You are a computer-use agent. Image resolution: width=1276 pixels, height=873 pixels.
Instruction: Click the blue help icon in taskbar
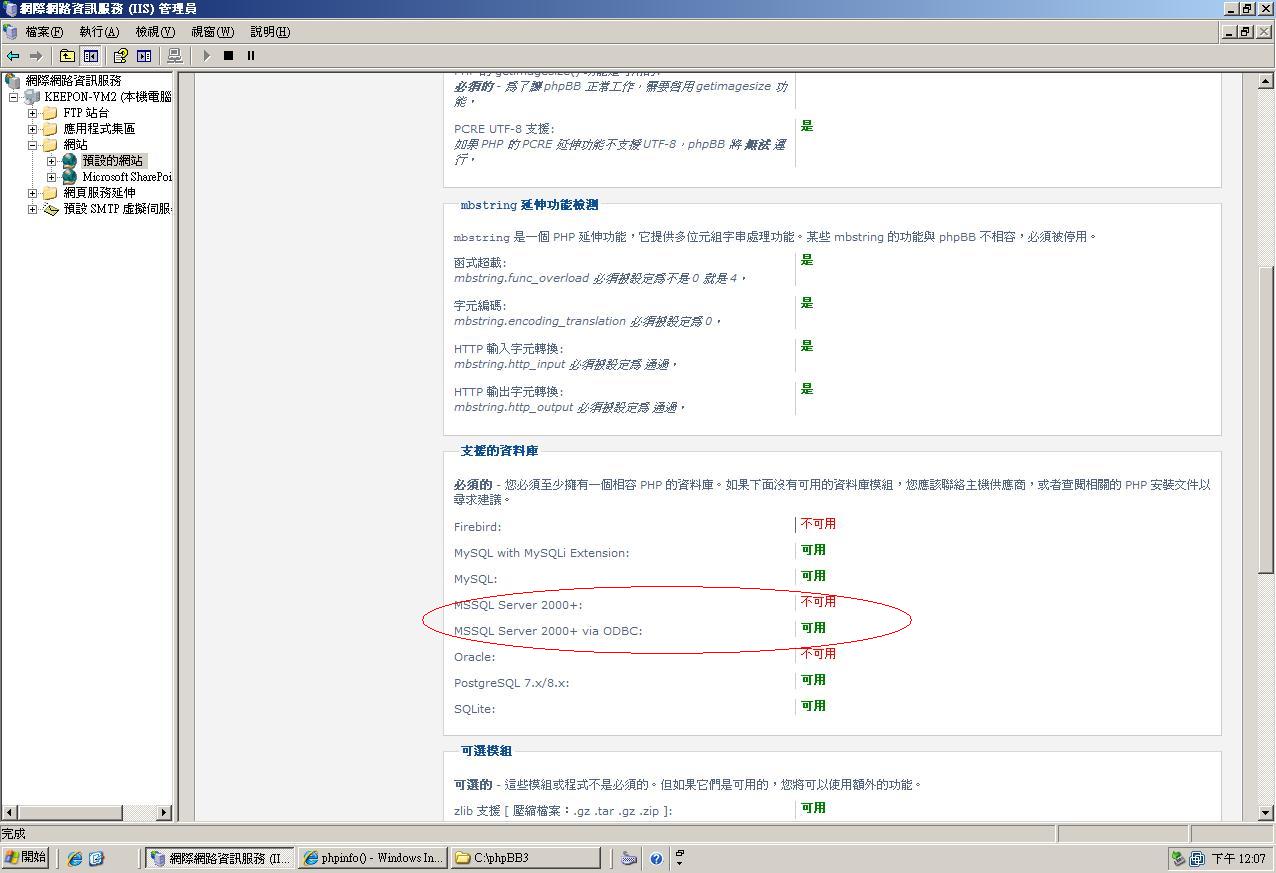pos(656,858)
